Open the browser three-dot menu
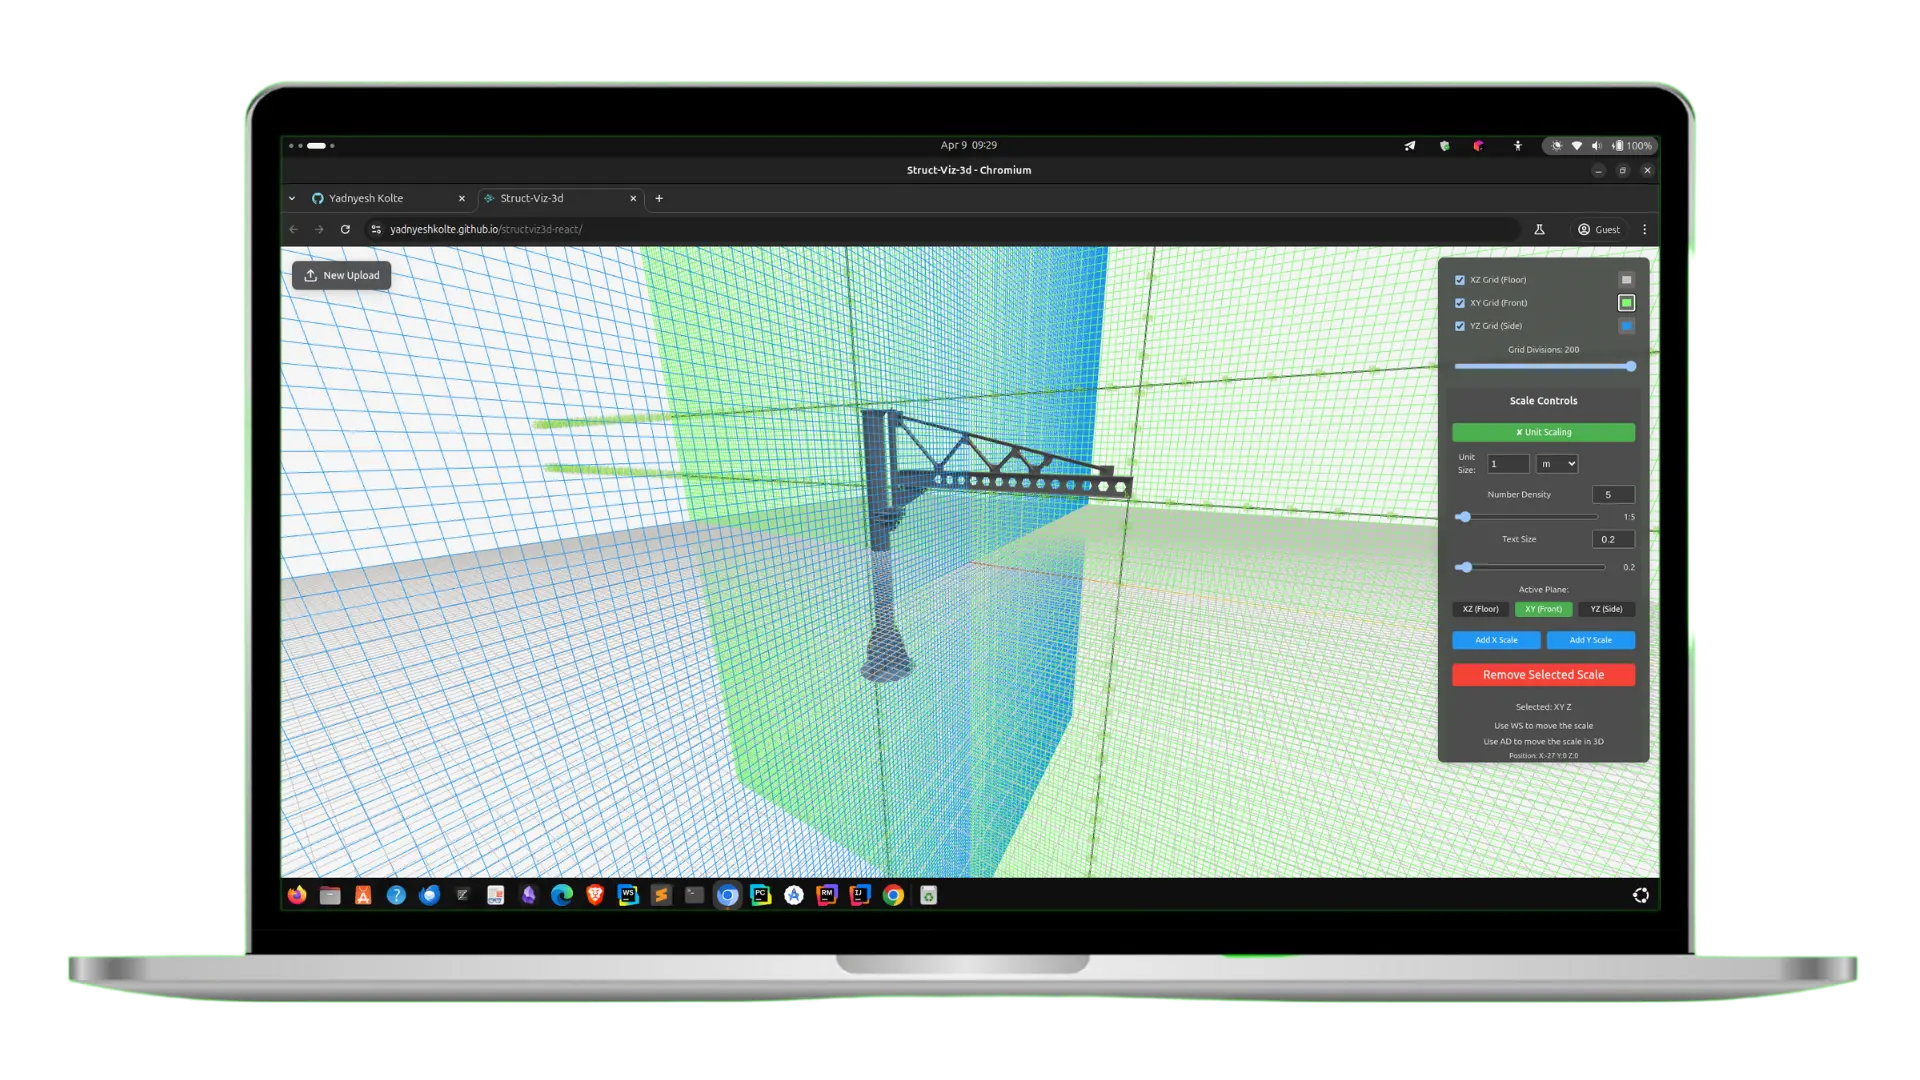The width and height of the screenshot is (1920, 1080). (x=1644, y=229)
